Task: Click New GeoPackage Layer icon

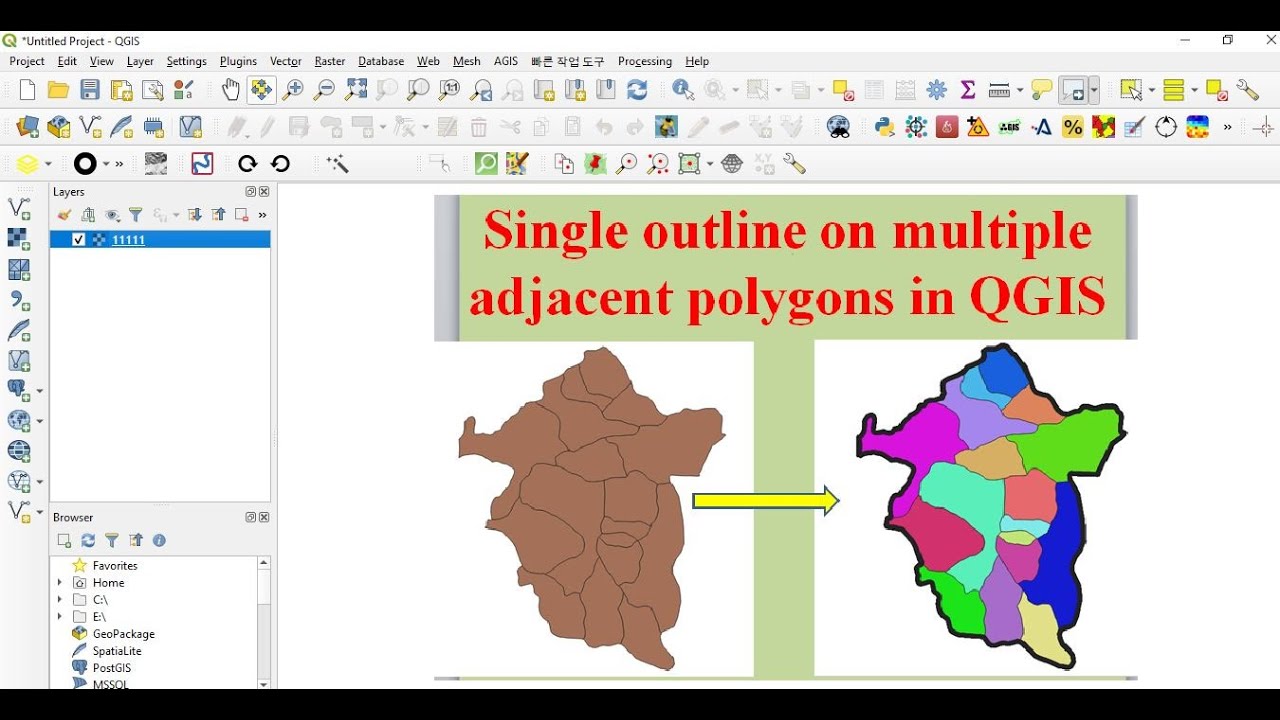Action: click(59, 127)
